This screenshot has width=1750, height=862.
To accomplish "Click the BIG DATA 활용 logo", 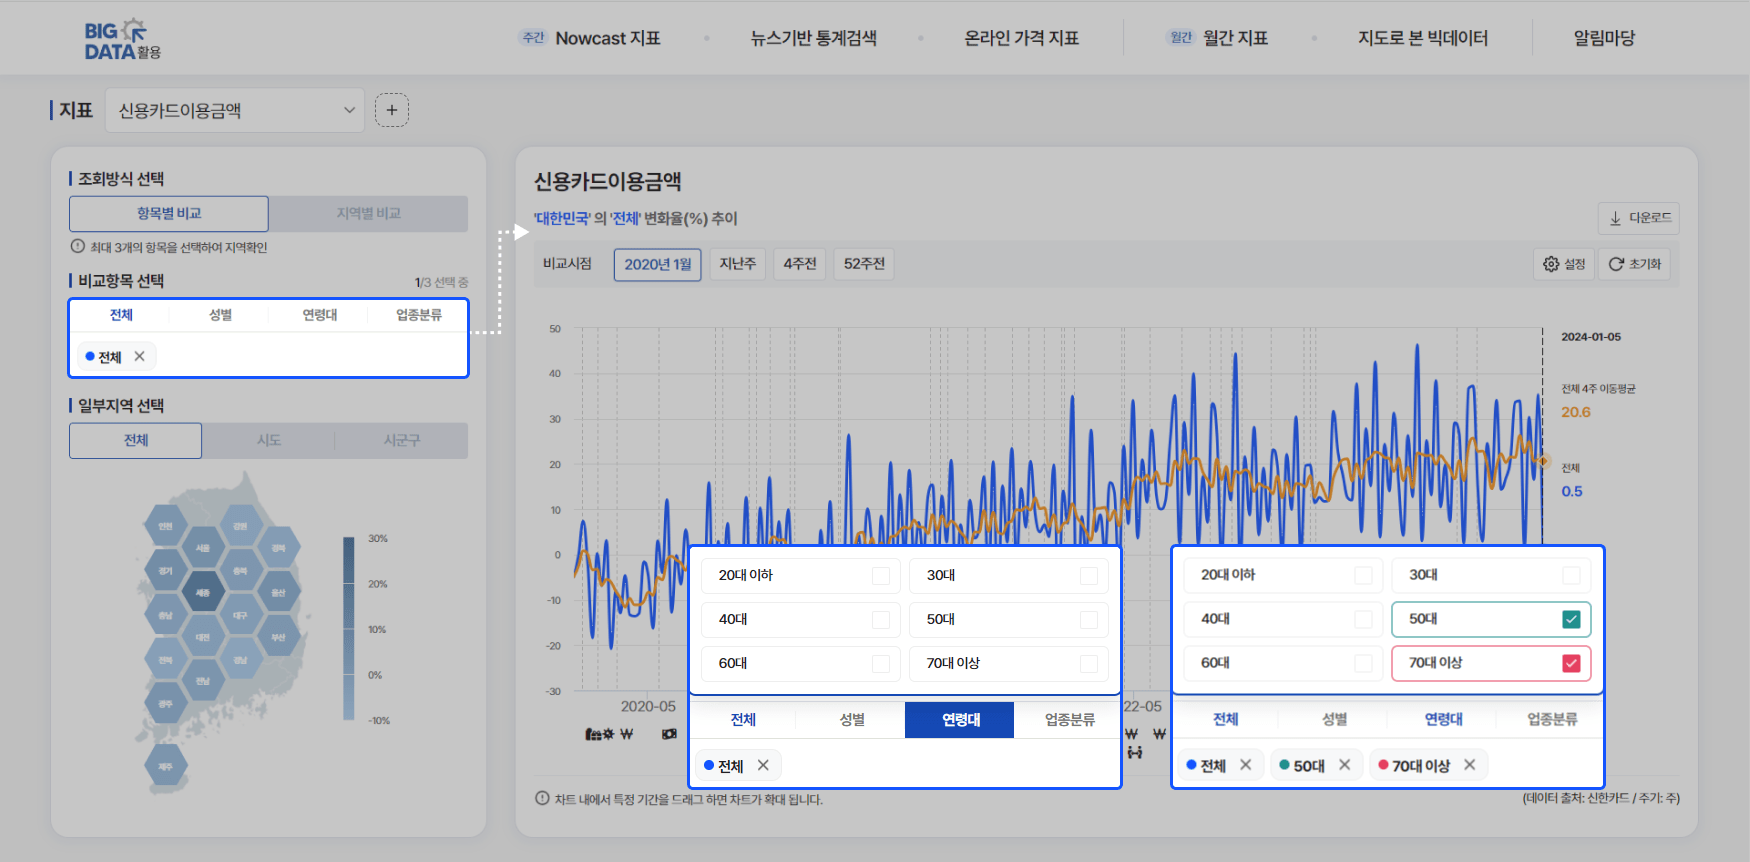I will point(122,38).
